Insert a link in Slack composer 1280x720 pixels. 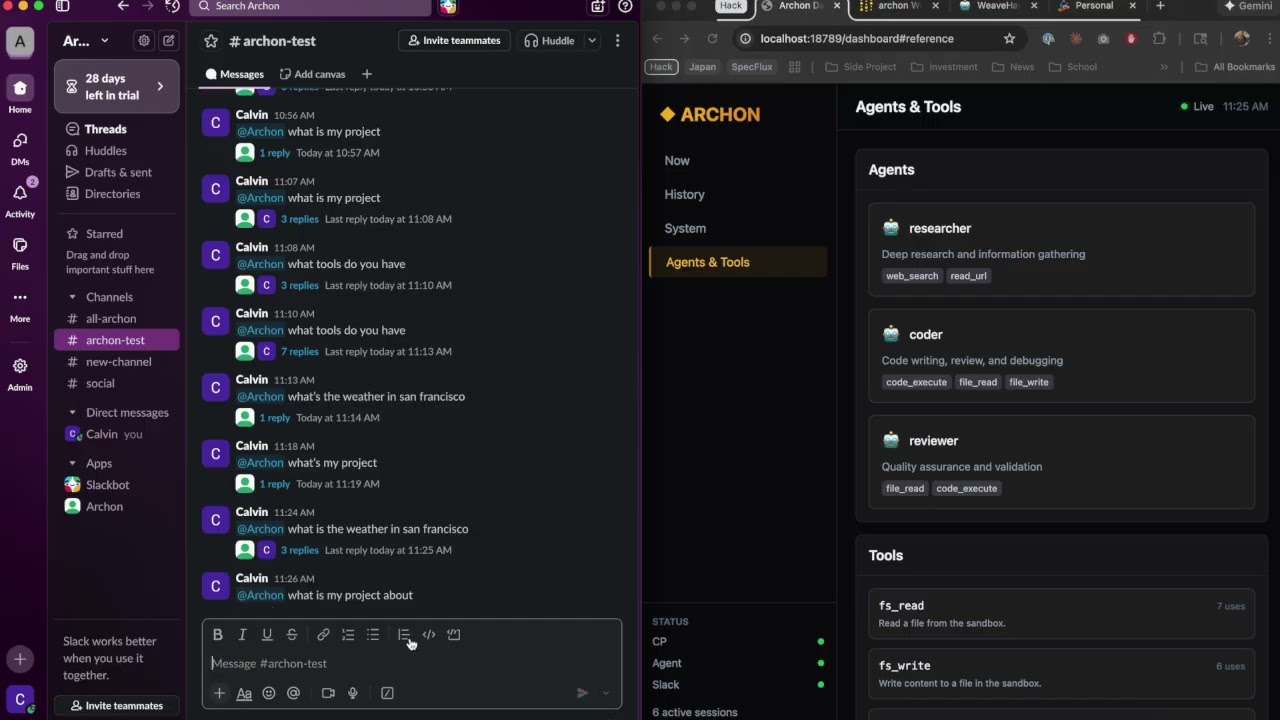(x=323, y=634)
